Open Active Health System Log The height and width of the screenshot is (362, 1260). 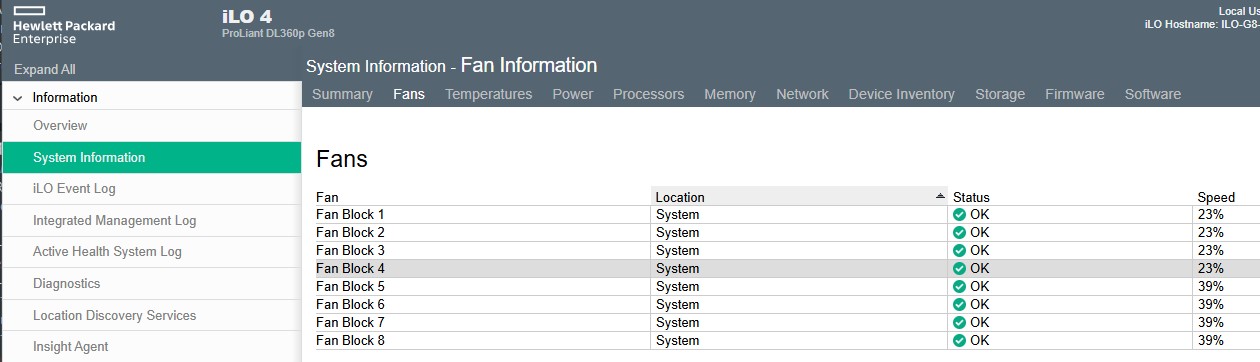[x=151, y=252]
